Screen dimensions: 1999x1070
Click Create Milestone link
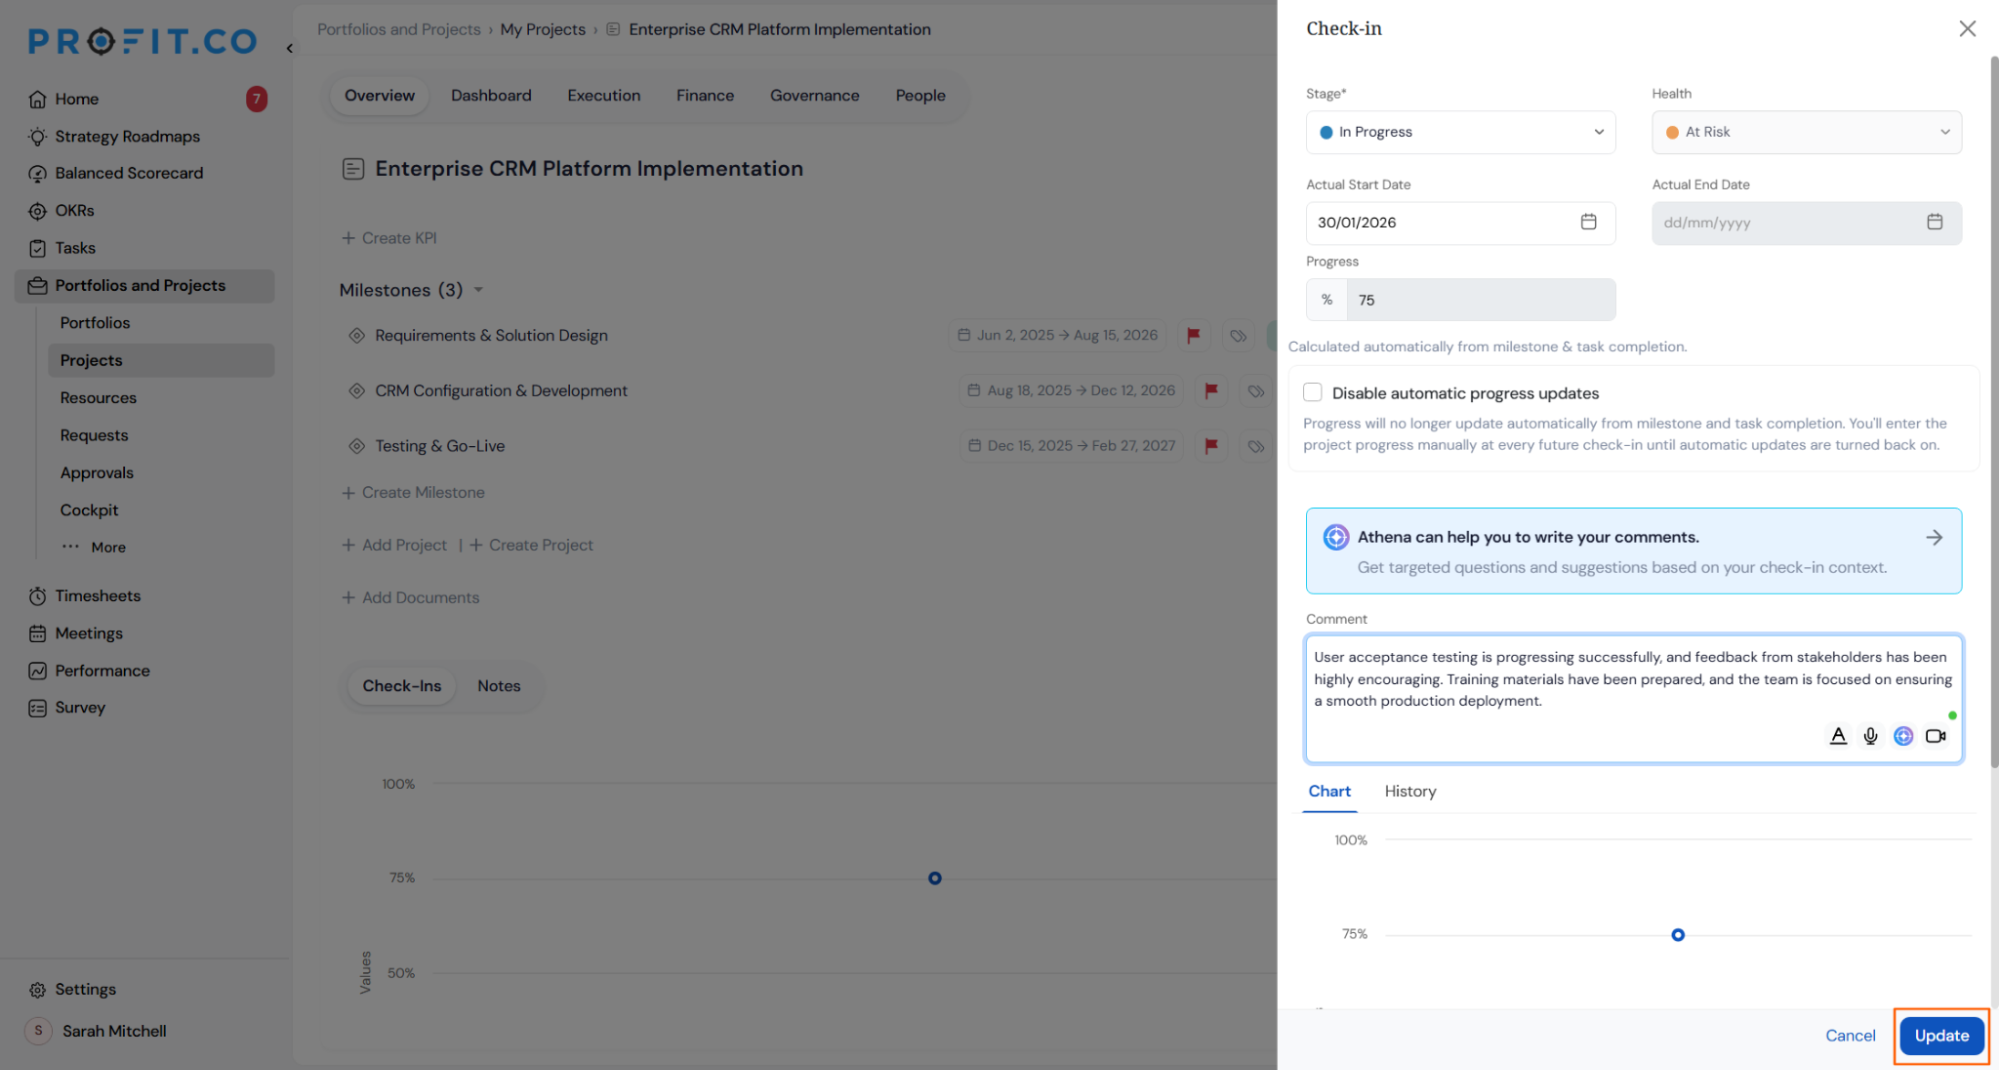coord(413,493)
